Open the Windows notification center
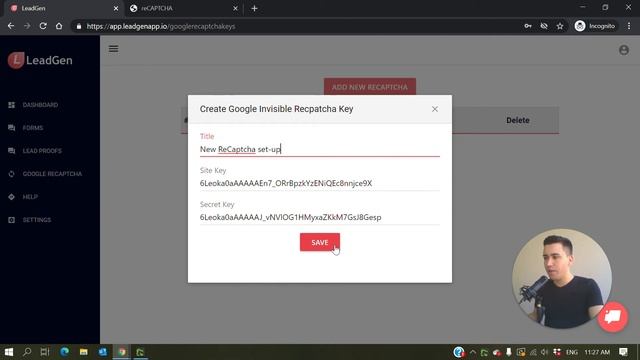The height and width of the screenshot is (360, 640). [623, 352]
